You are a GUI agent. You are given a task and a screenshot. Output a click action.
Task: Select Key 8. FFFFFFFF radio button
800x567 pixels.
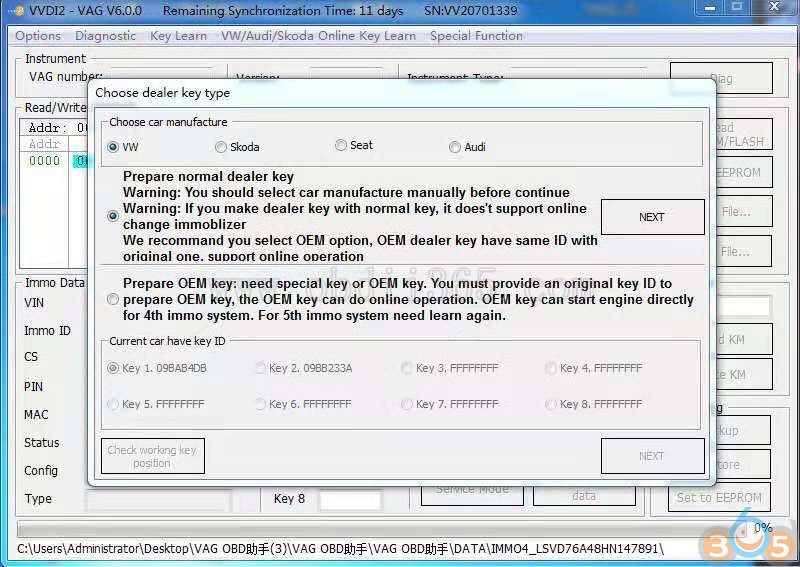coord(551,404)
